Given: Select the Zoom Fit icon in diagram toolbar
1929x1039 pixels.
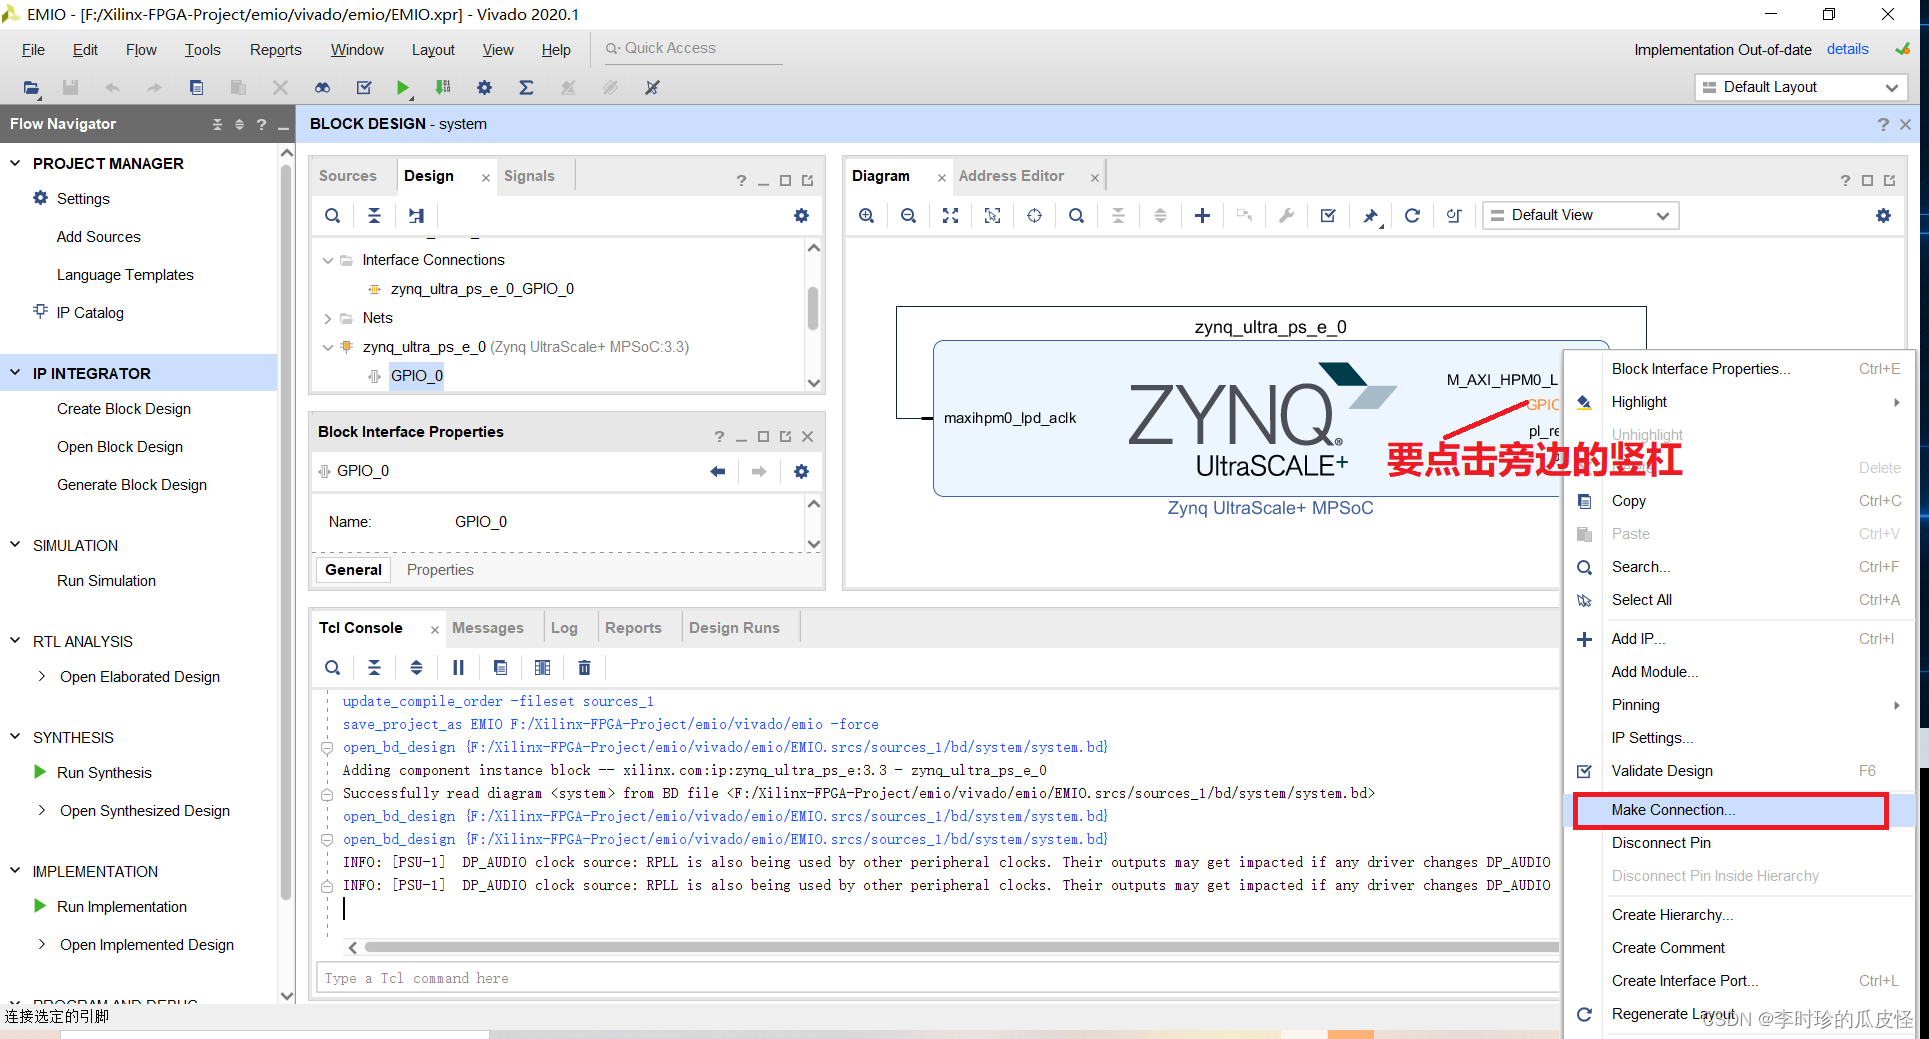Looking at the screenshot, I should [x=950, y=215].
